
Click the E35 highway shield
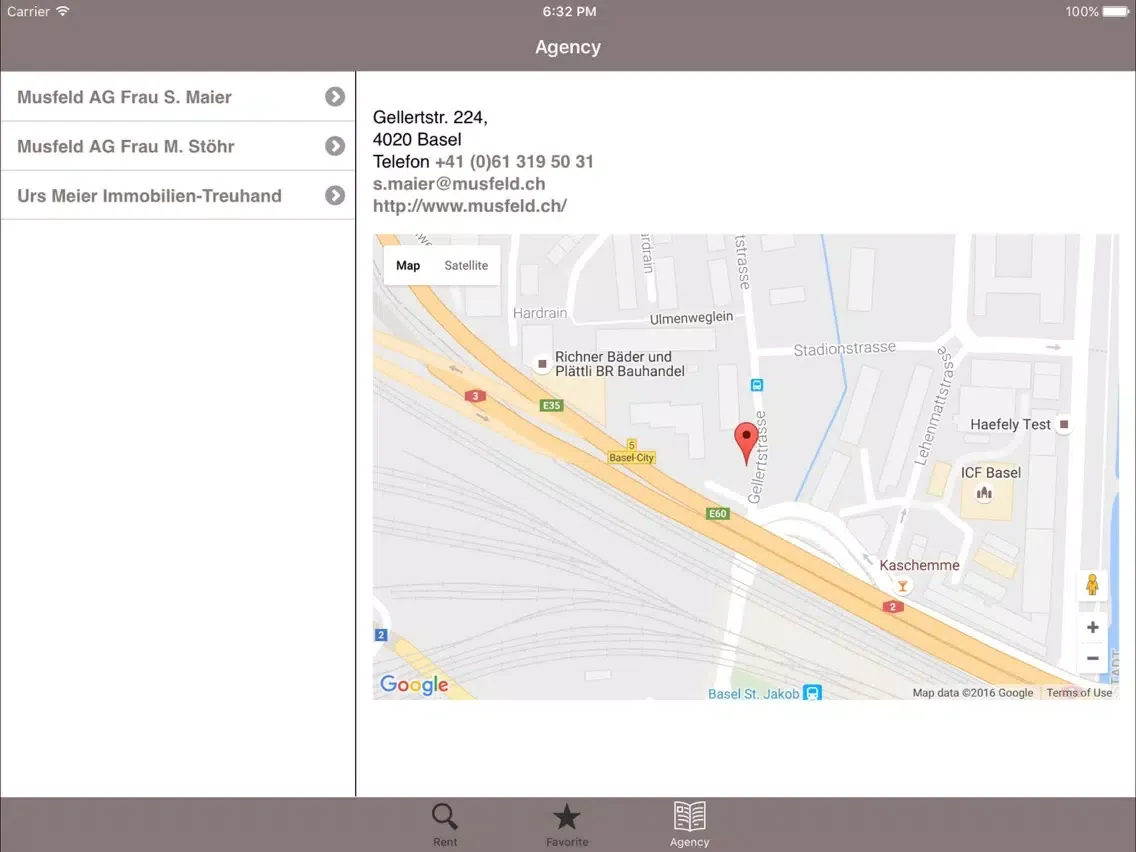[551, 406]
